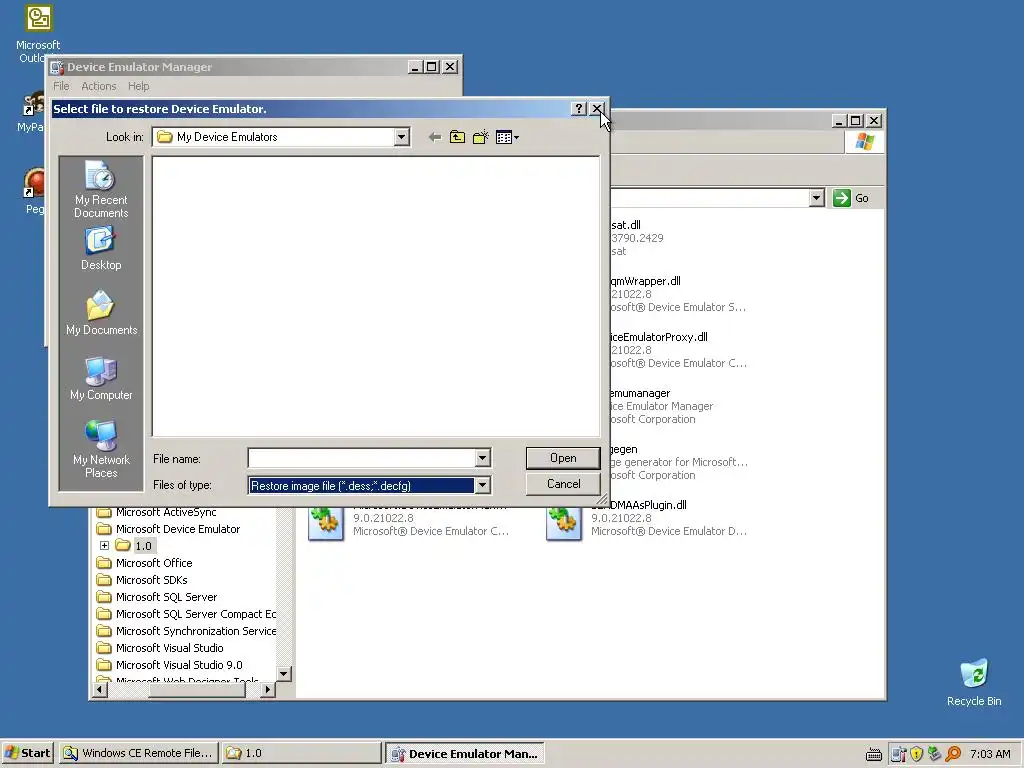
Task: Go to My Documents in places bar
Action: tap(101, 313)
